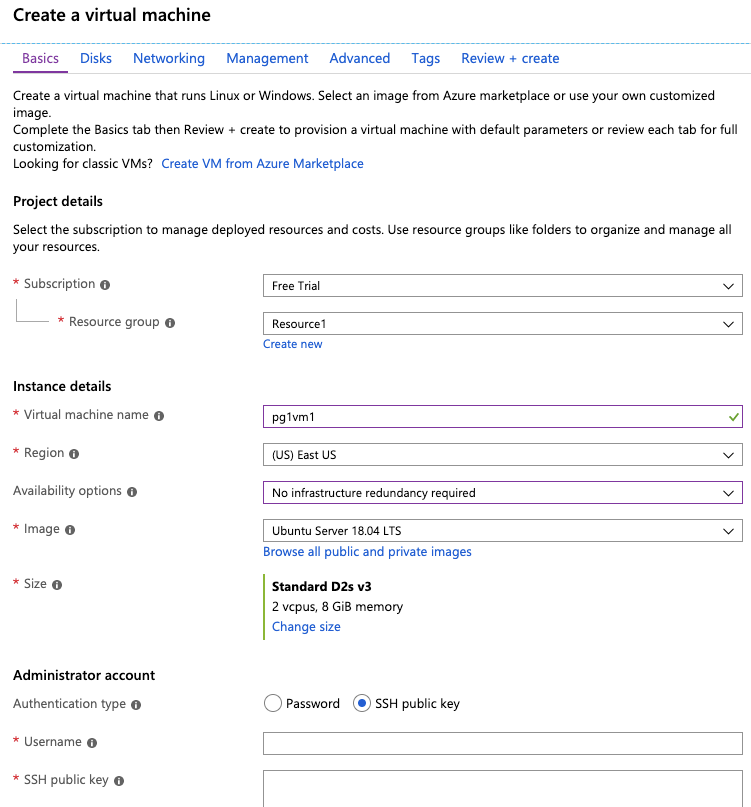
Task: Open the Region (US) East US dropdown
Action: click(x=502, y=454)
